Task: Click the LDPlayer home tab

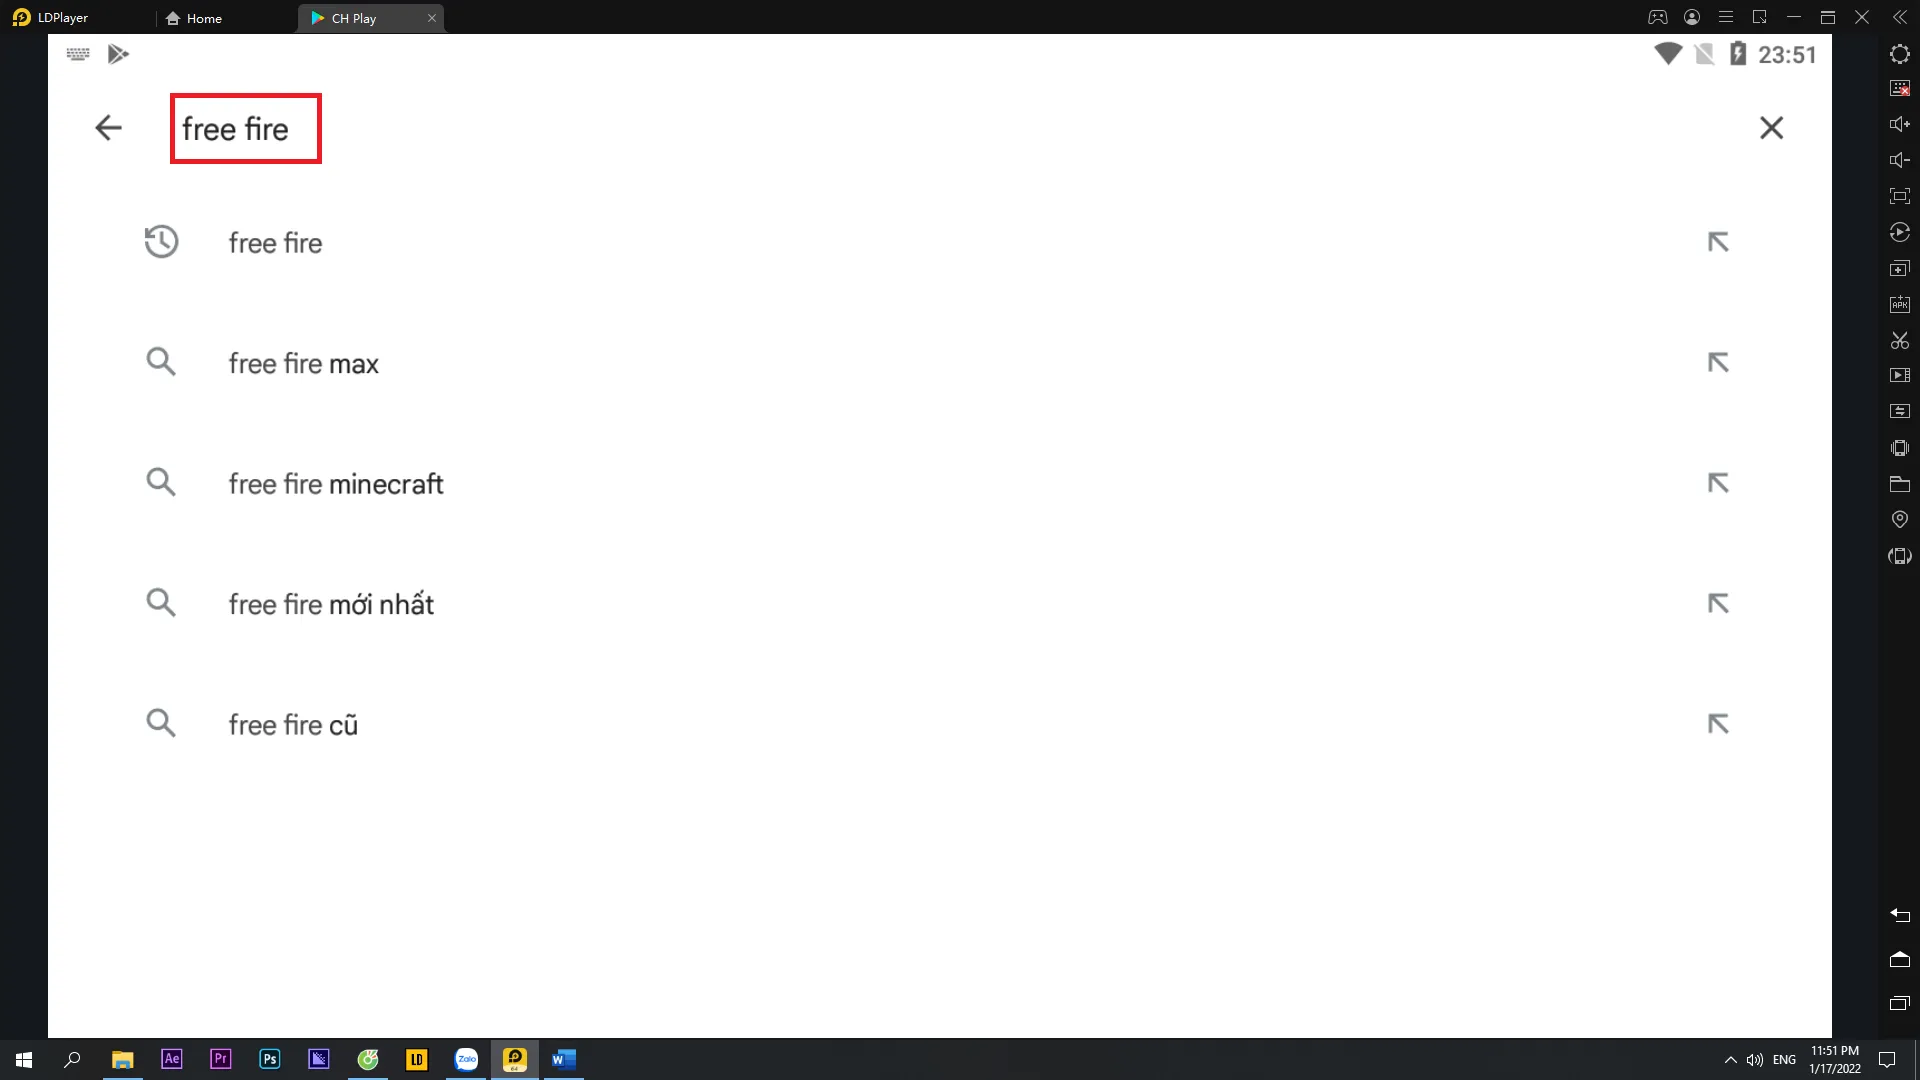Action: (204, 17)
